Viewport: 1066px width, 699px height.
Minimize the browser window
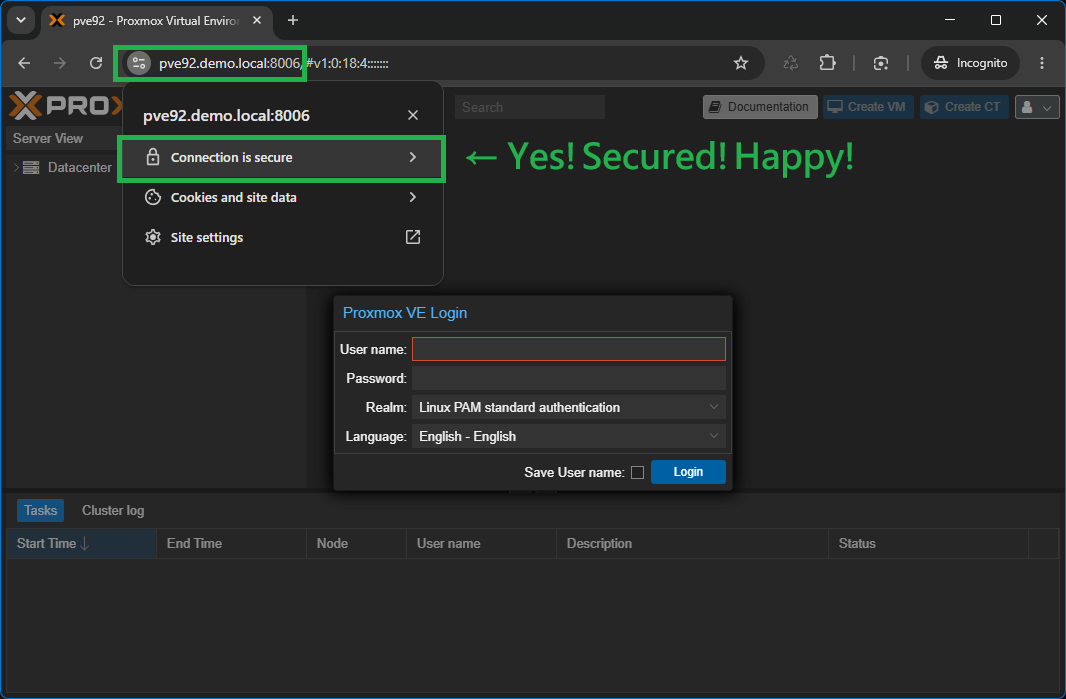click(950, 20)
